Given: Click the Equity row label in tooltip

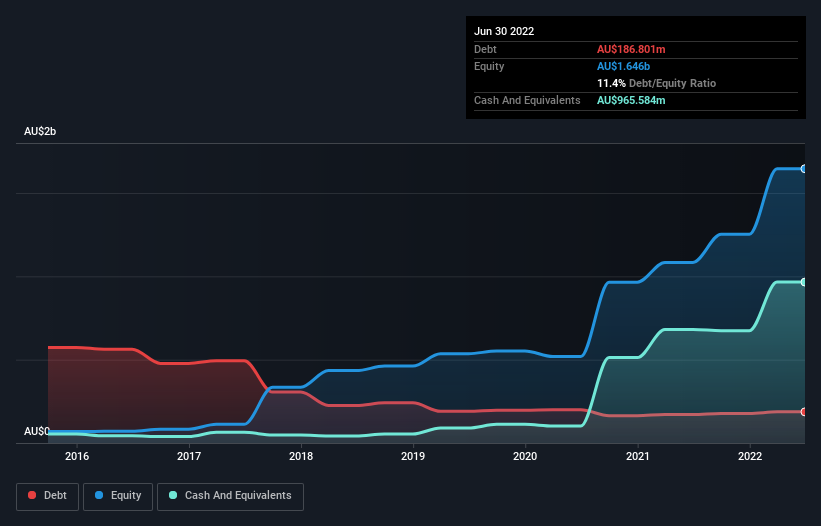Looking at the screenshot, I should pos(489,66).
